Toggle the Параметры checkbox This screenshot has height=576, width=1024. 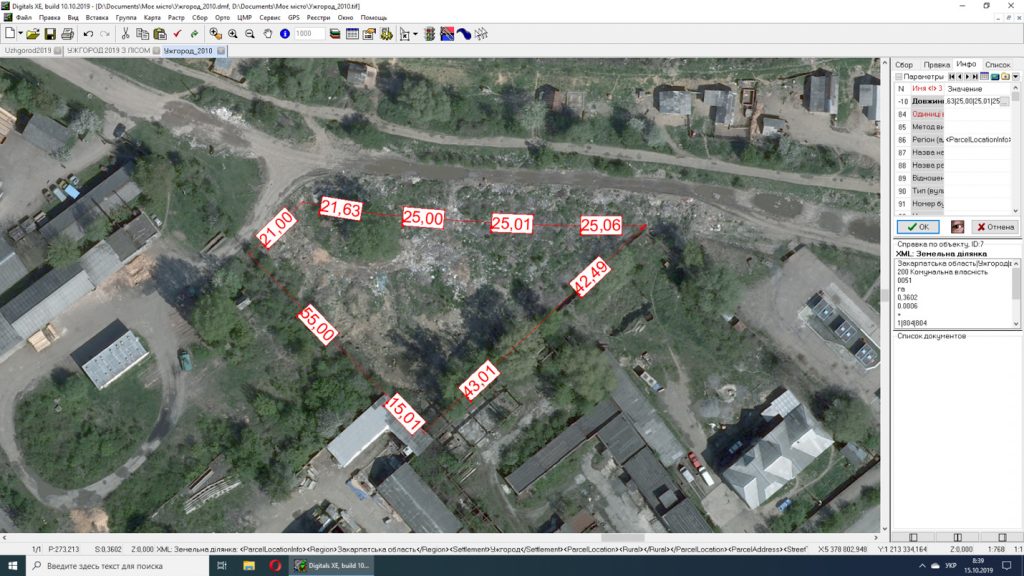pyautogui.click(x=899, y=76)
